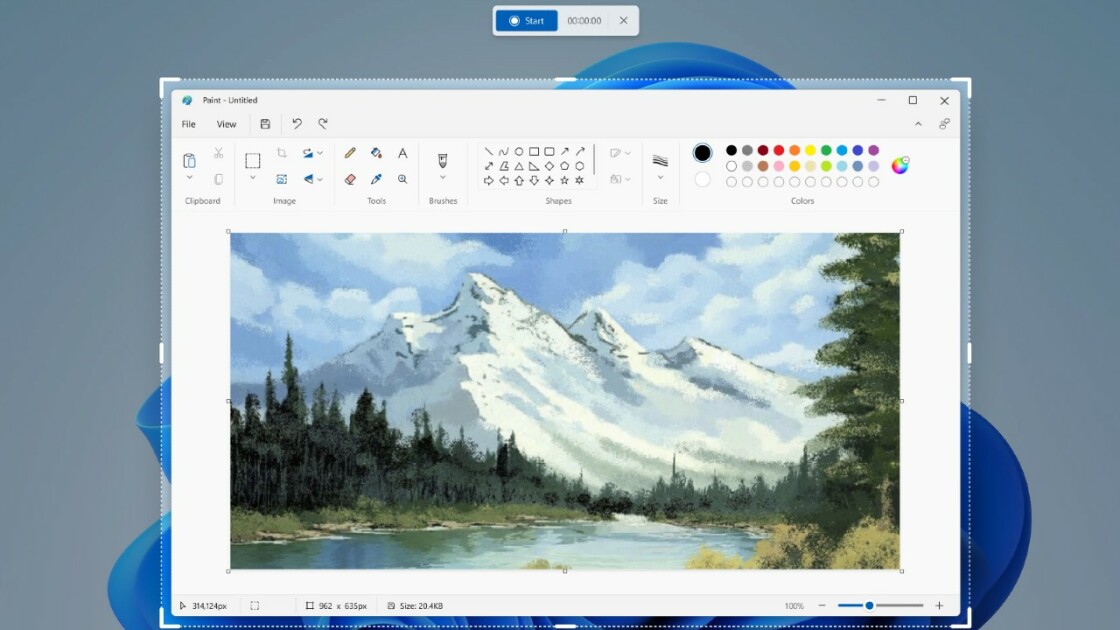Collapse the ribbon with the chevron
The height and width of the screenshot is (630, 1120).
[918, 124]
